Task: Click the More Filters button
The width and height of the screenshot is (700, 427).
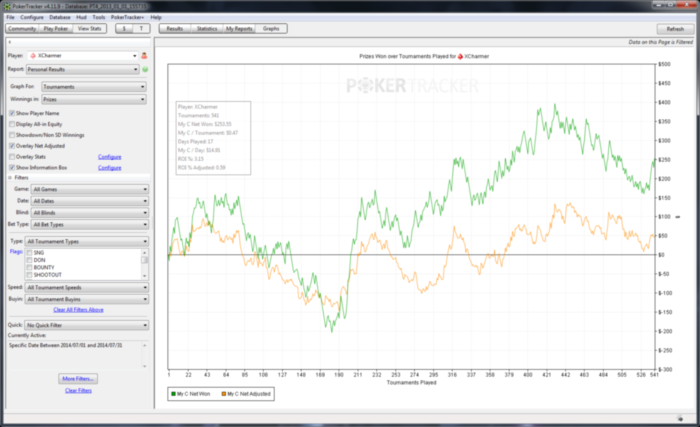Action: click(78, 379)
